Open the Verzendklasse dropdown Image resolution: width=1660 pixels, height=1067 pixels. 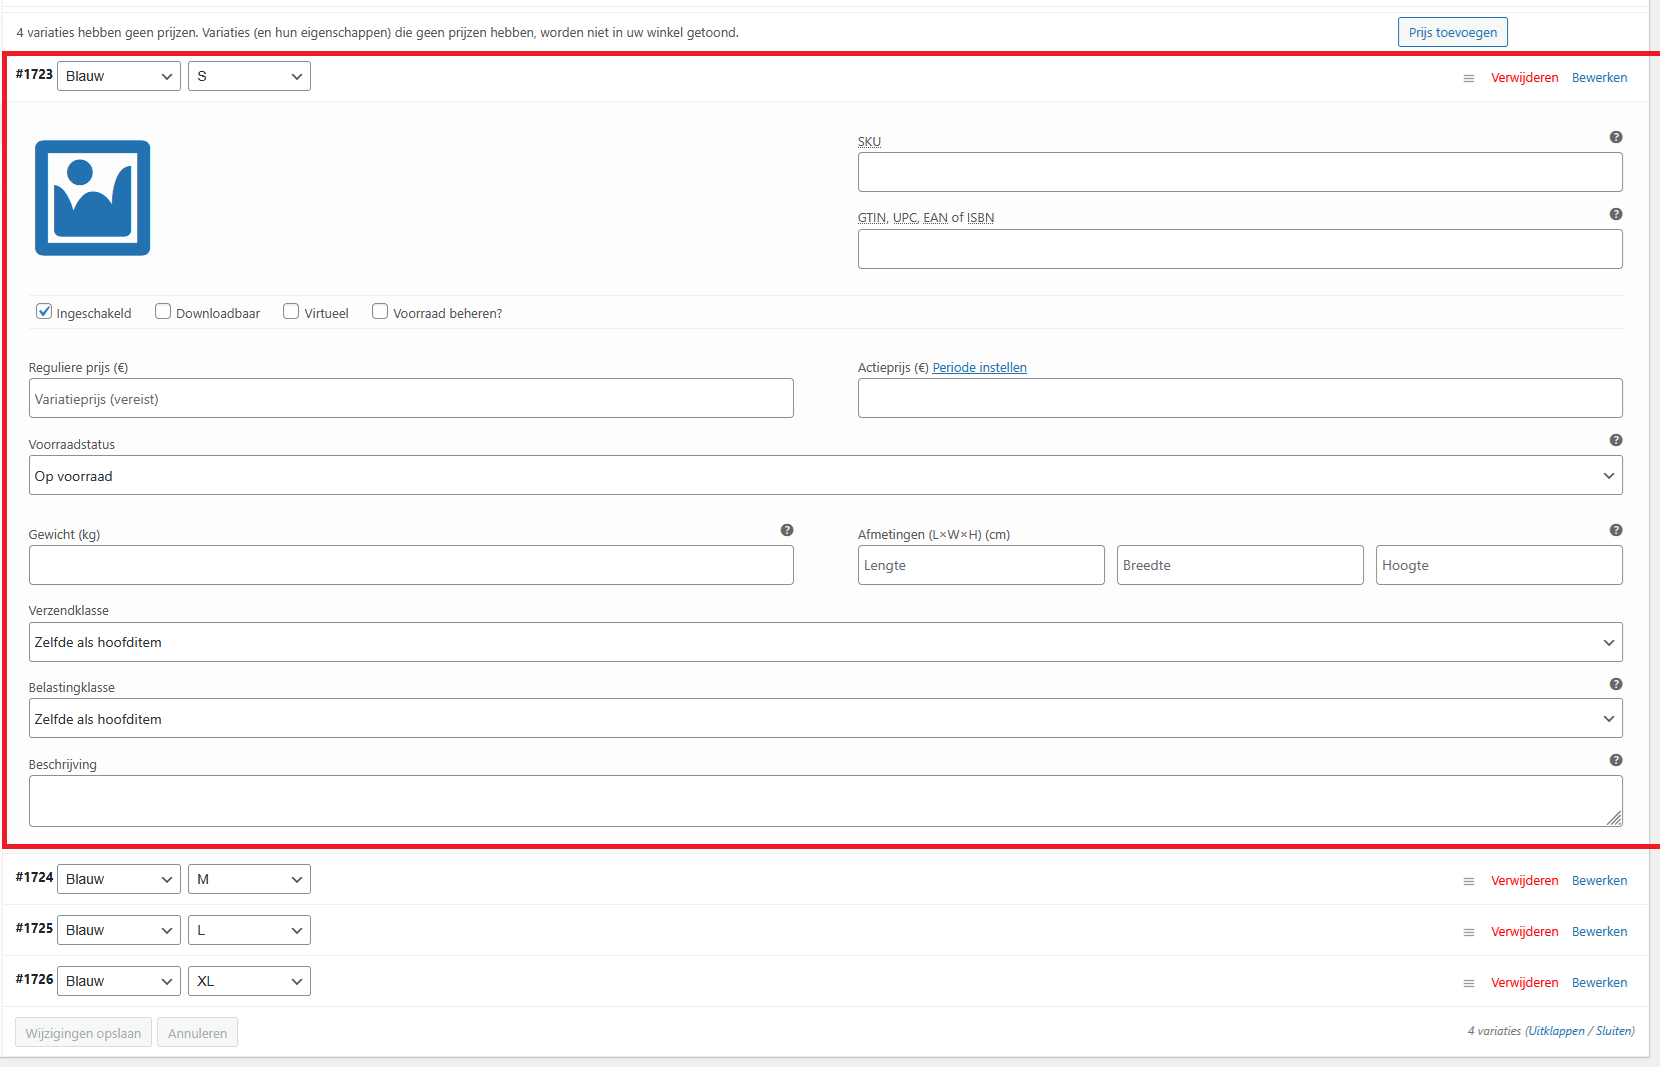pyautogui.click(x=825, y=642)
